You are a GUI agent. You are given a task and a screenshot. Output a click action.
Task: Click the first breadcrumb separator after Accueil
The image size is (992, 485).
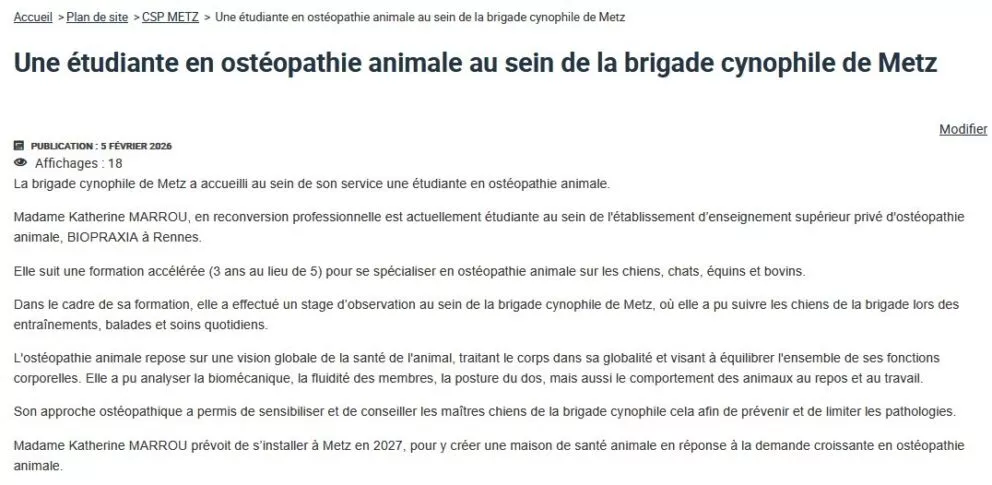click(61, 18)
